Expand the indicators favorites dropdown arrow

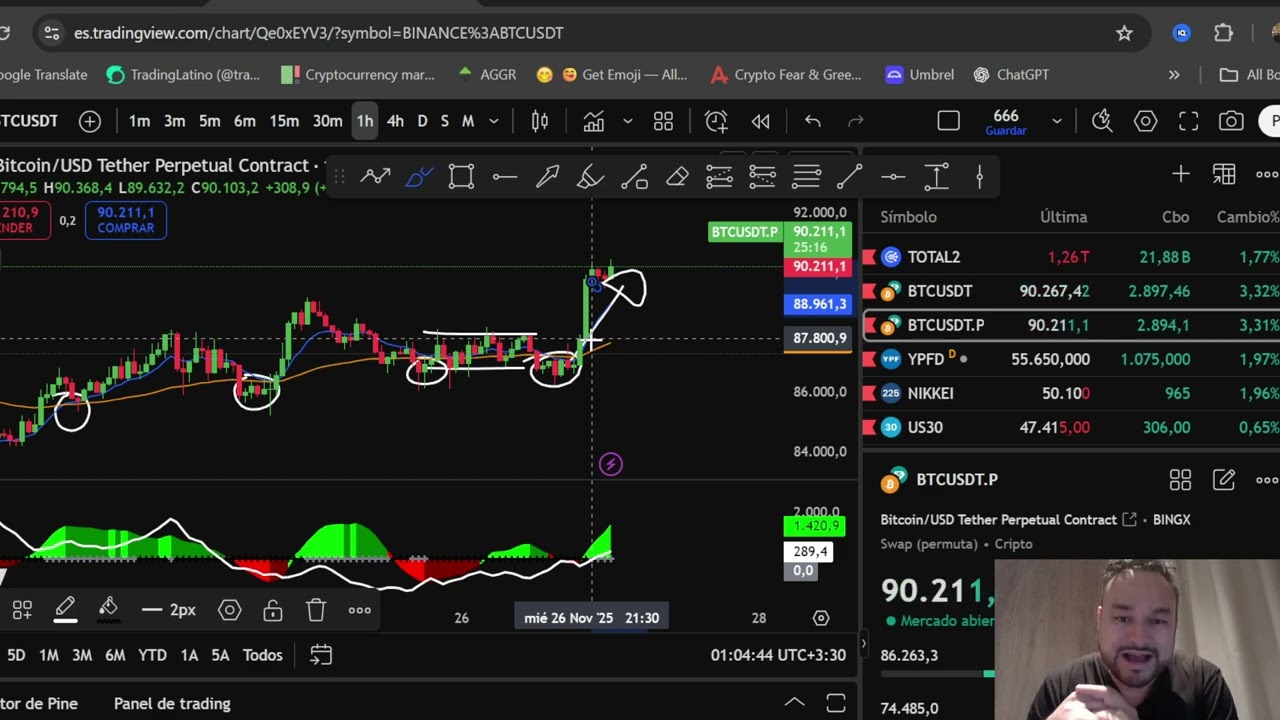pyautogui.click(x=627, y=121)
